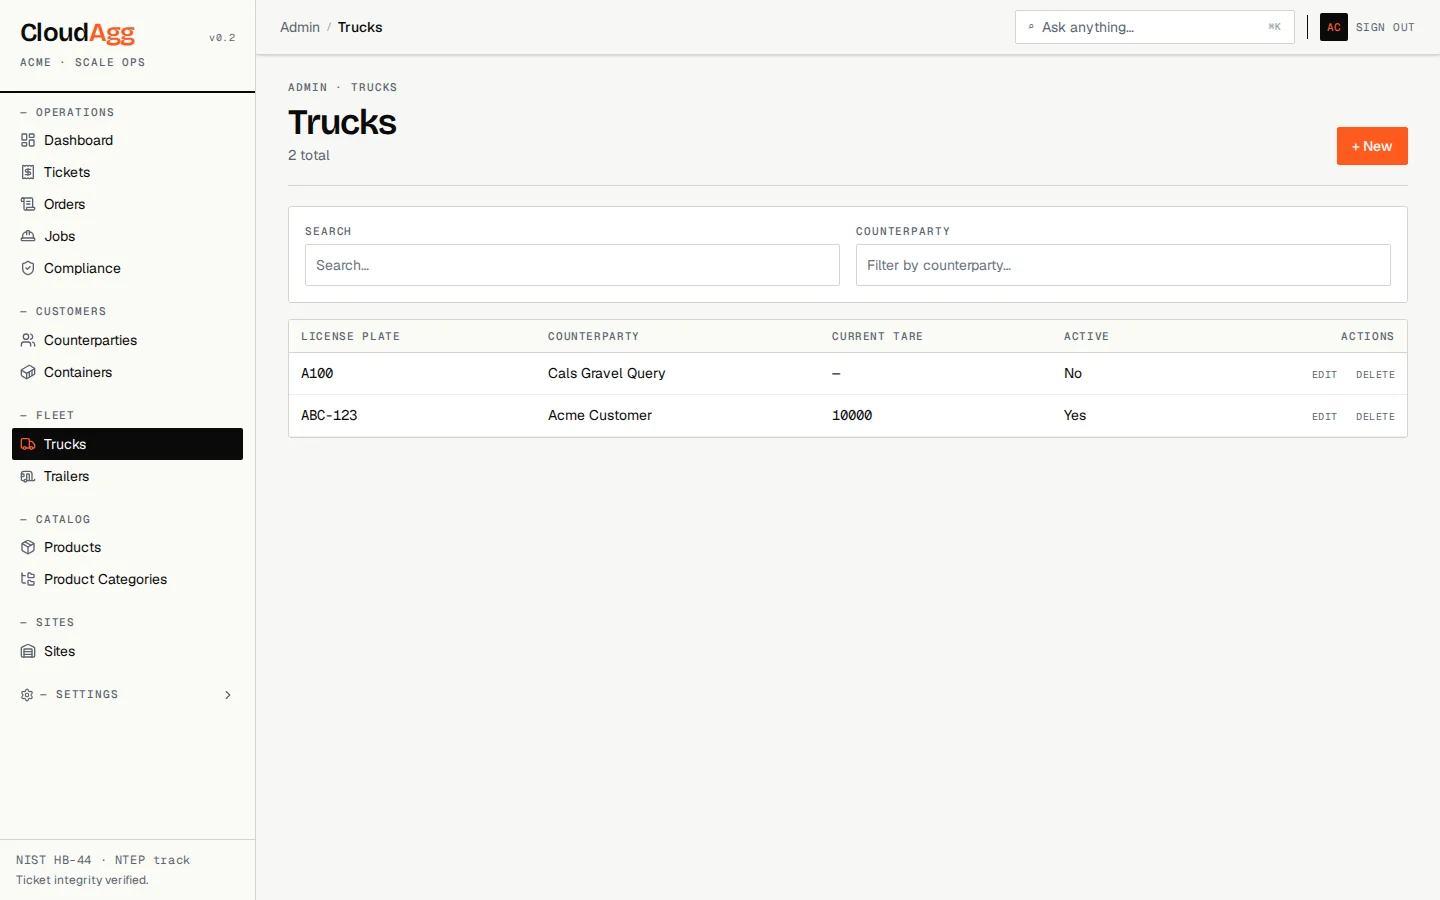Click Ticket integrity verified footer text
This screenshot has height=900, width=1440.
tap(82, 880)
